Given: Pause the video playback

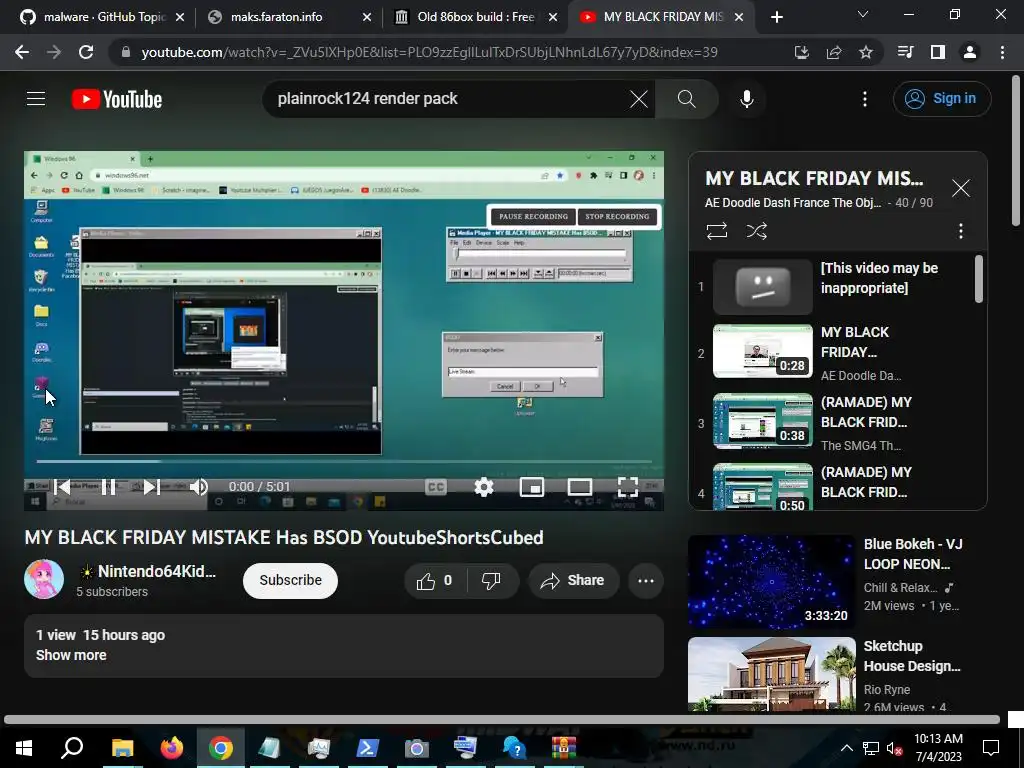Looking at the screenshot, I should [x=108, y=487].
